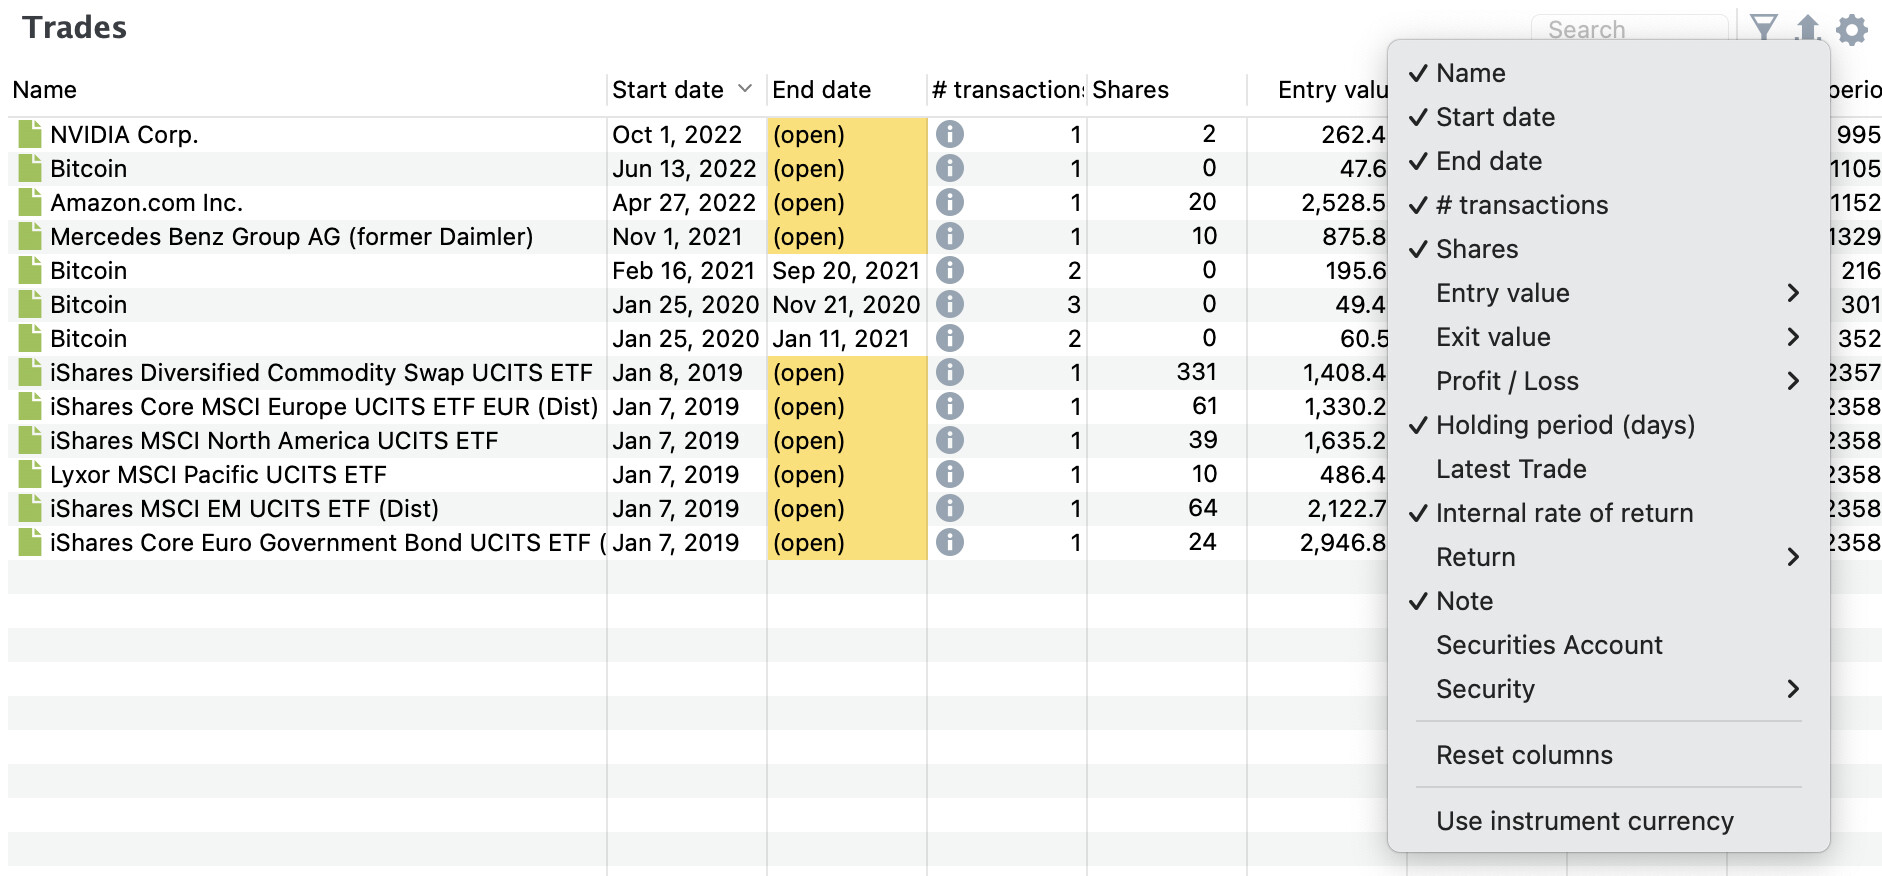This screenshot has width=1882, height=876.
Task: Toggle the Start date column option
Action: point(1608,117)
